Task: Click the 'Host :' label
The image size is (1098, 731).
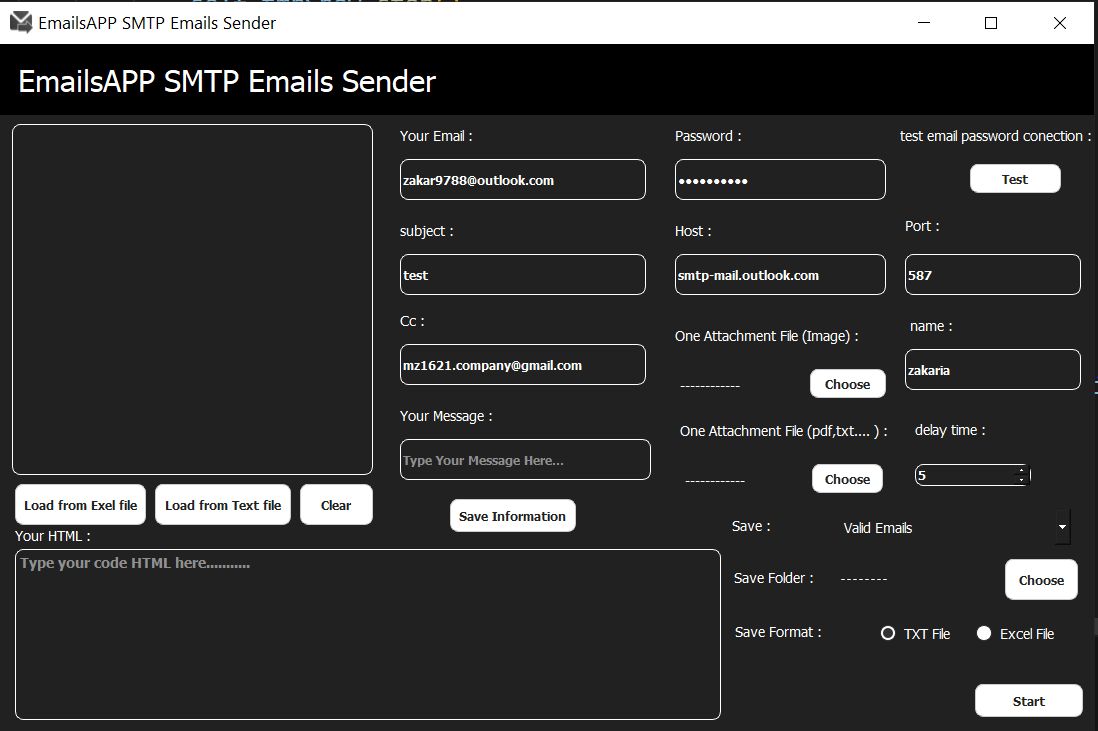Action: [x=693, y=231]
